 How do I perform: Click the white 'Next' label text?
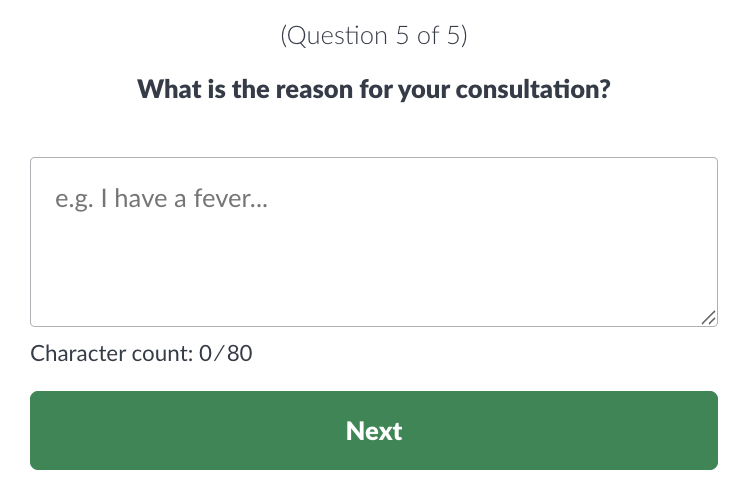374,431
